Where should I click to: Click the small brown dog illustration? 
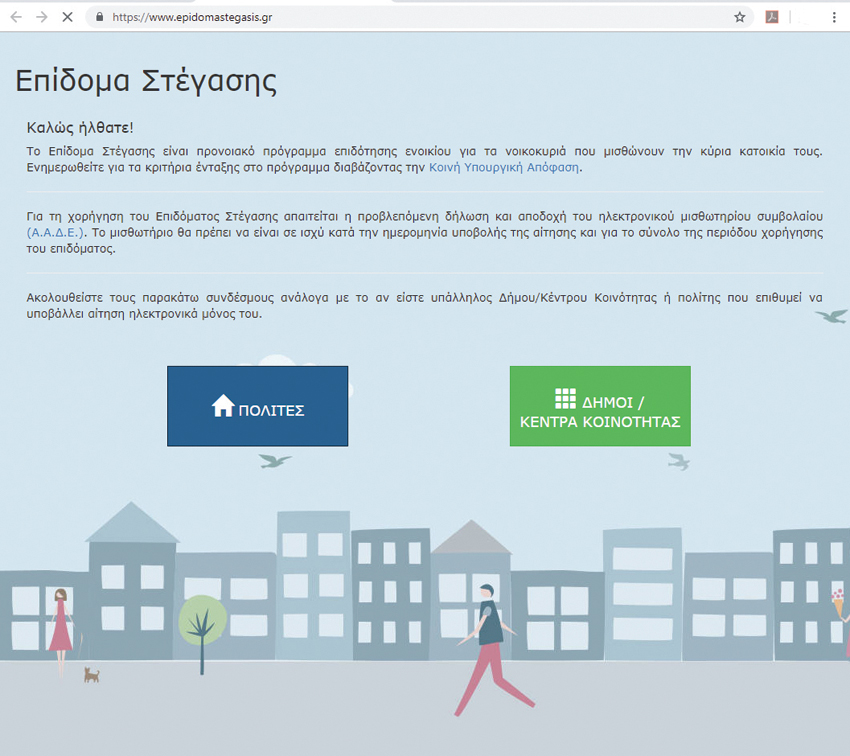tap(92, 675)
